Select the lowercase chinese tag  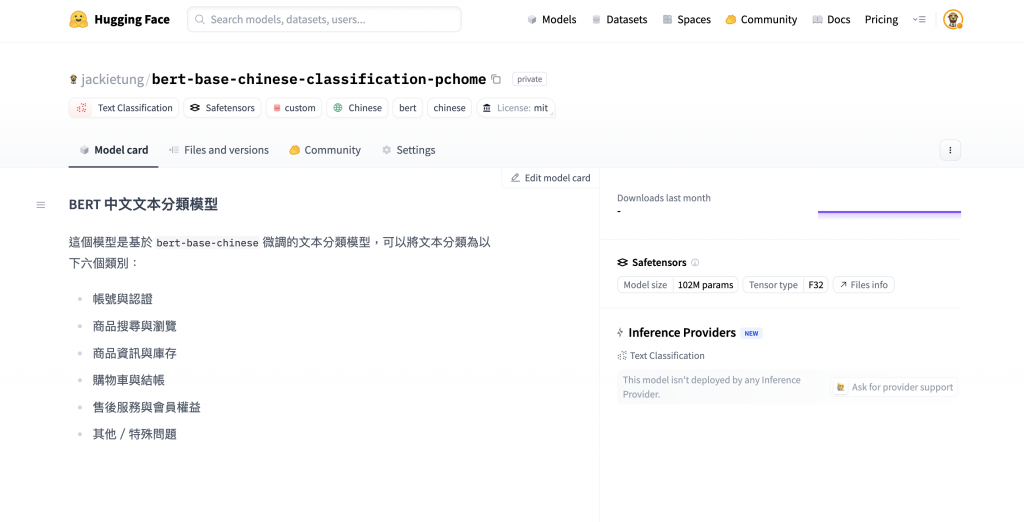click(449, 108)
